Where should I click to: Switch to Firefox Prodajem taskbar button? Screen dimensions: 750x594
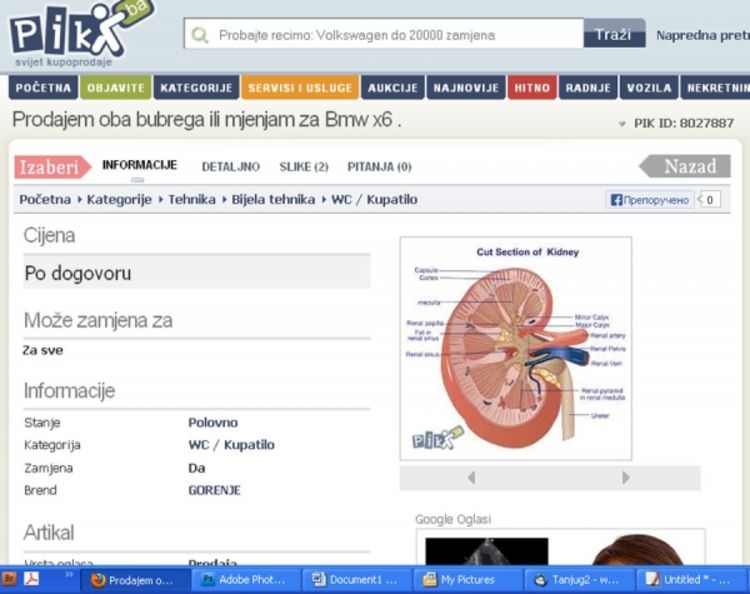pos(135,580)
